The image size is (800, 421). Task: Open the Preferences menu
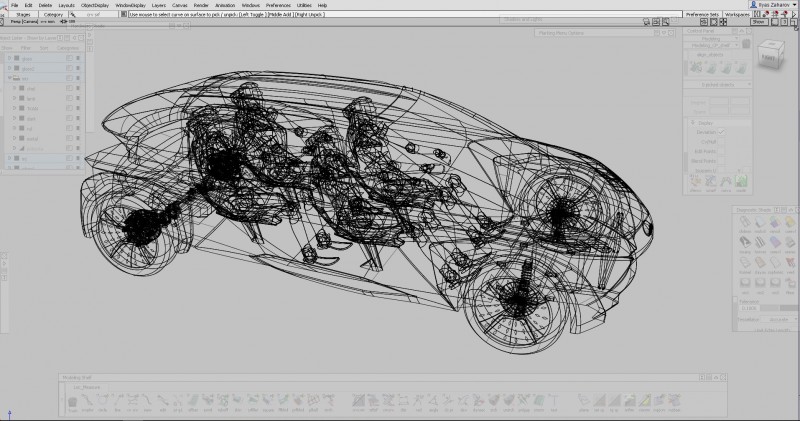[278, 5]
